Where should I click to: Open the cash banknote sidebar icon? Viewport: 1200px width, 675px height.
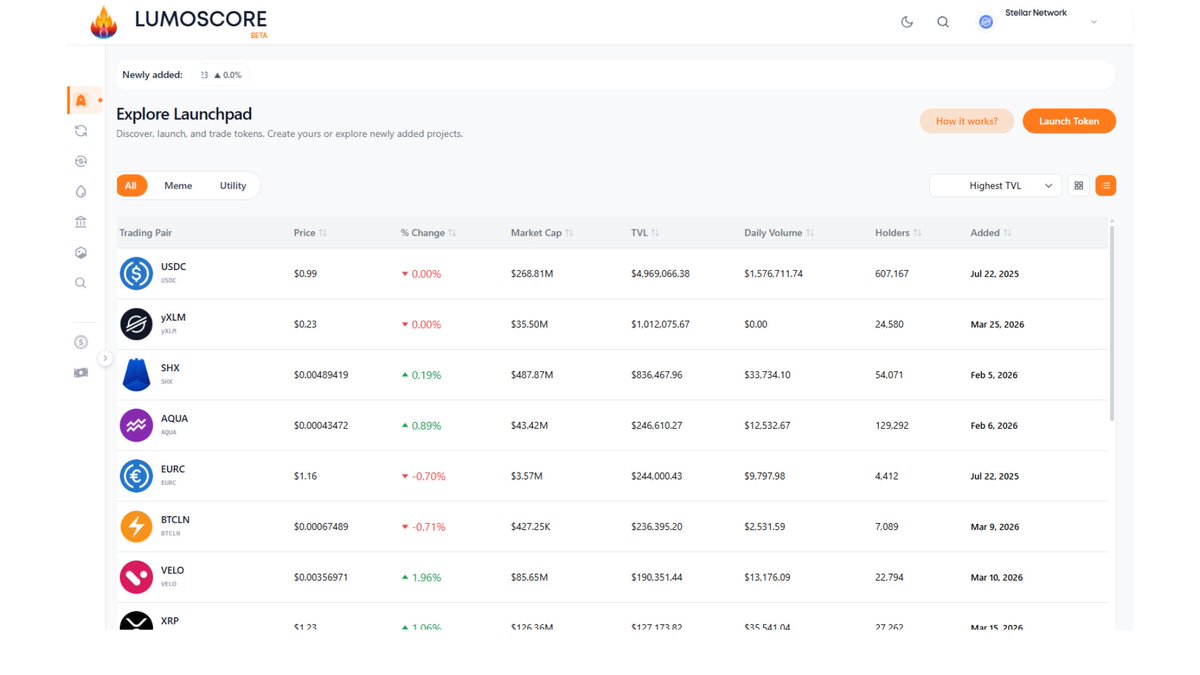(81, 373)
